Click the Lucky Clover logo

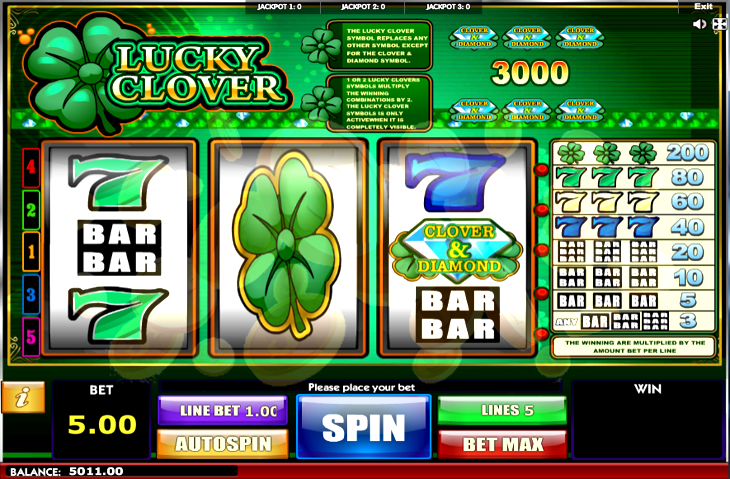click(156, 72)
